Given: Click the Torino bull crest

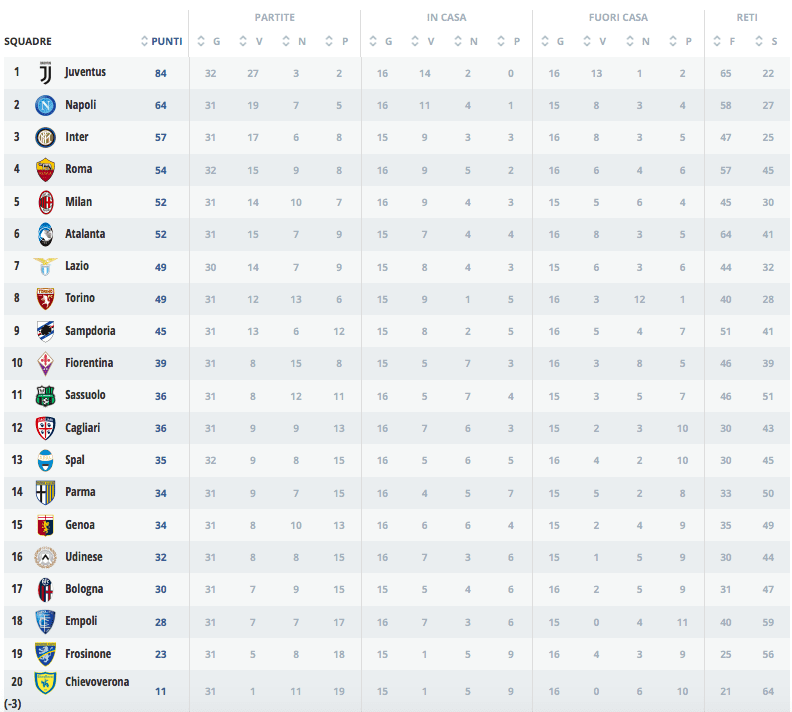Looking at the screenshot, I should point(45,298).
